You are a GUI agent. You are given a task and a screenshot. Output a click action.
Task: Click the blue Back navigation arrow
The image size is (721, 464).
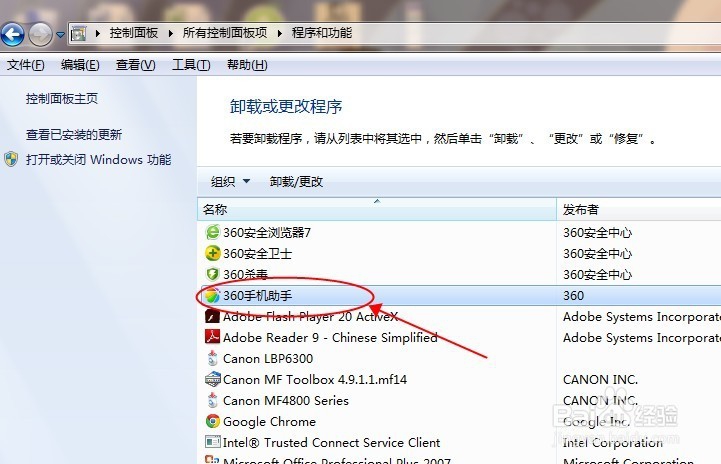pos(12,34)
